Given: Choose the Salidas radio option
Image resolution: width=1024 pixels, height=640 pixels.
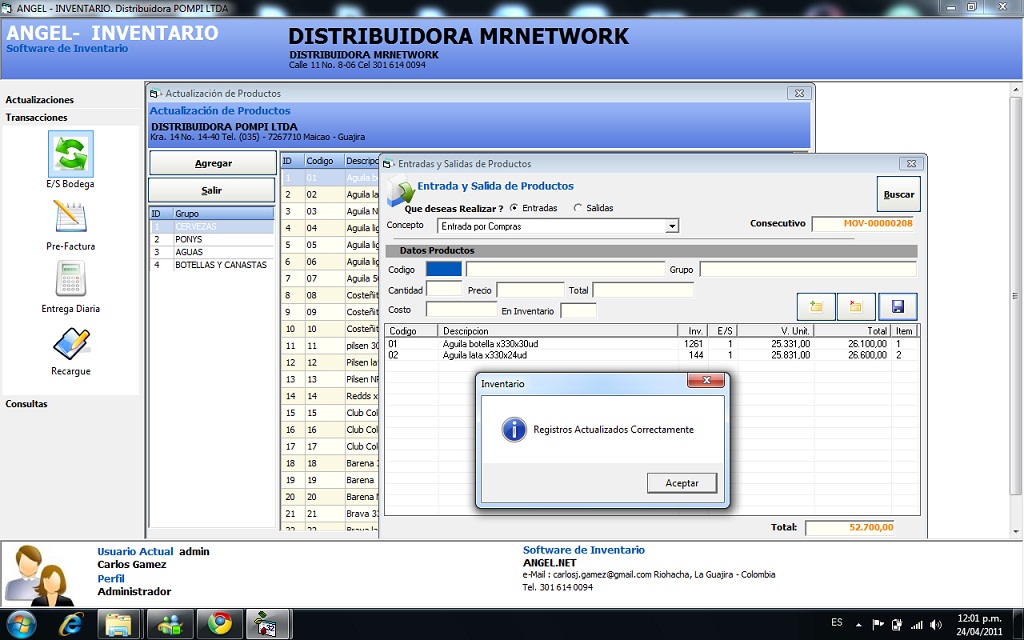Looking at the screenshot, I should point(577,208).
